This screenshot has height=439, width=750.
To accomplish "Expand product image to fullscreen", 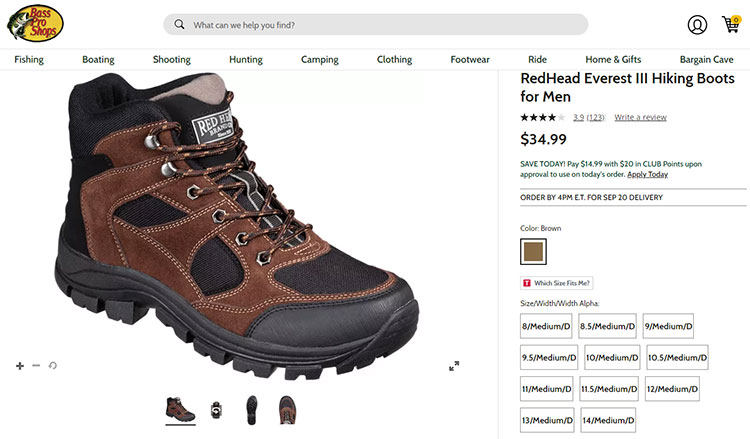I will [454, 366].
